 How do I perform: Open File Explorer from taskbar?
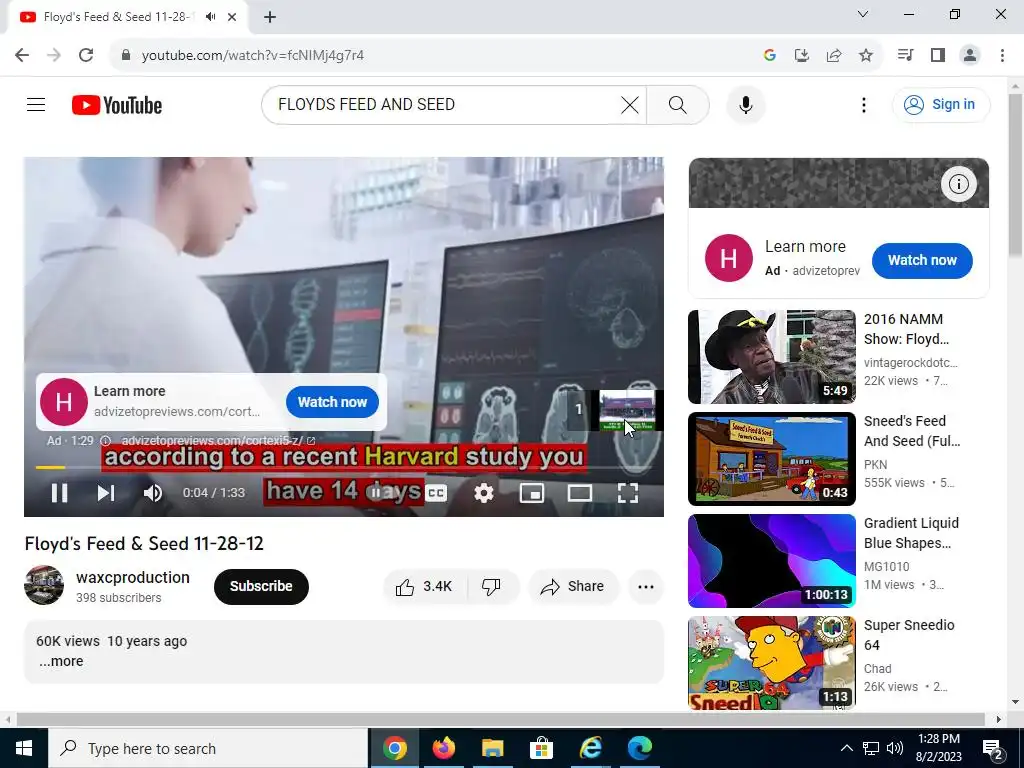tap(492, 748)
